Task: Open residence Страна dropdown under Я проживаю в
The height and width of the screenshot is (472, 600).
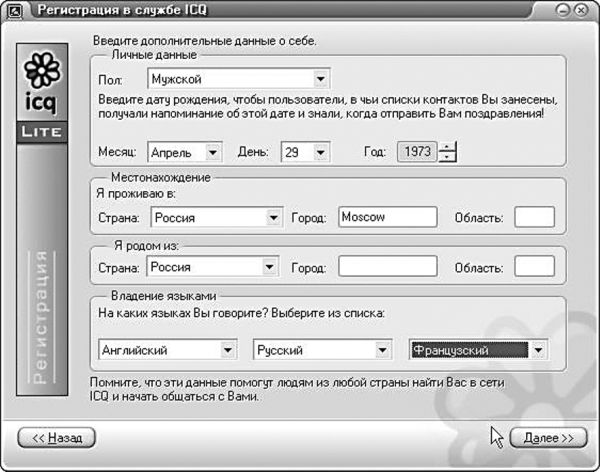Action: [217, 217]
